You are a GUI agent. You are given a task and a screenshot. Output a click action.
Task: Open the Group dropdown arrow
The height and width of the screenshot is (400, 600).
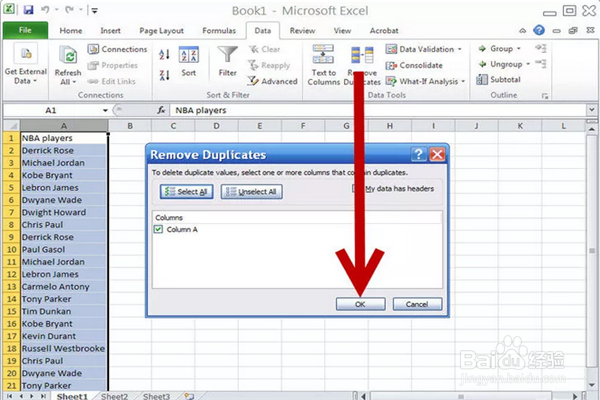[519, 49]
